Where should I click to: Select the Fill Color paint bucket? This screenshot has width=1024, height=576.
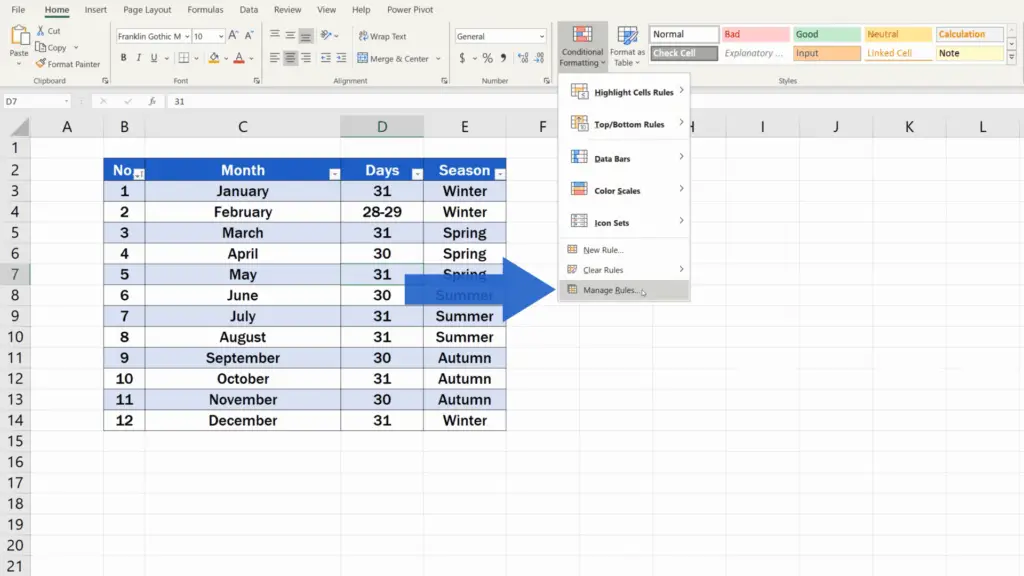click(214, 57)
